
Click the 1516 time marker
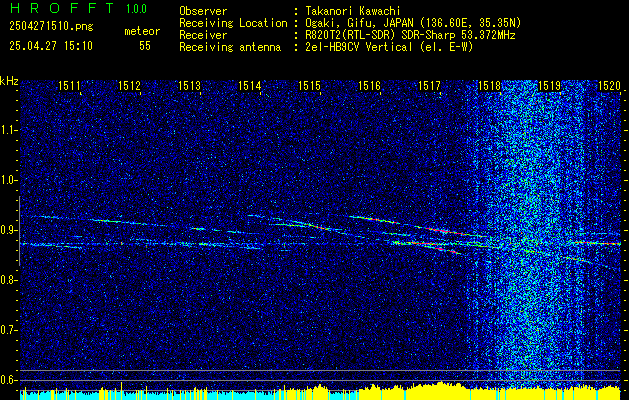(x=369, y=86)
